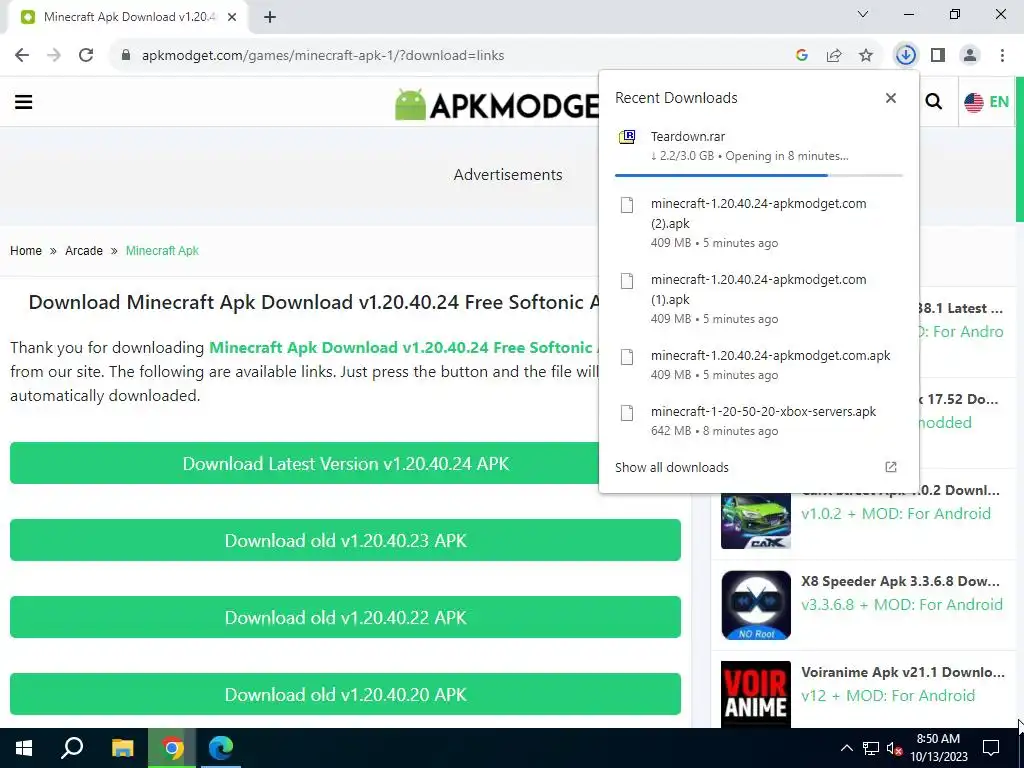Viewport: 1024px width, 768px height.
Task: Go back with the browser back arrow
Action: (x=22, y=55)
